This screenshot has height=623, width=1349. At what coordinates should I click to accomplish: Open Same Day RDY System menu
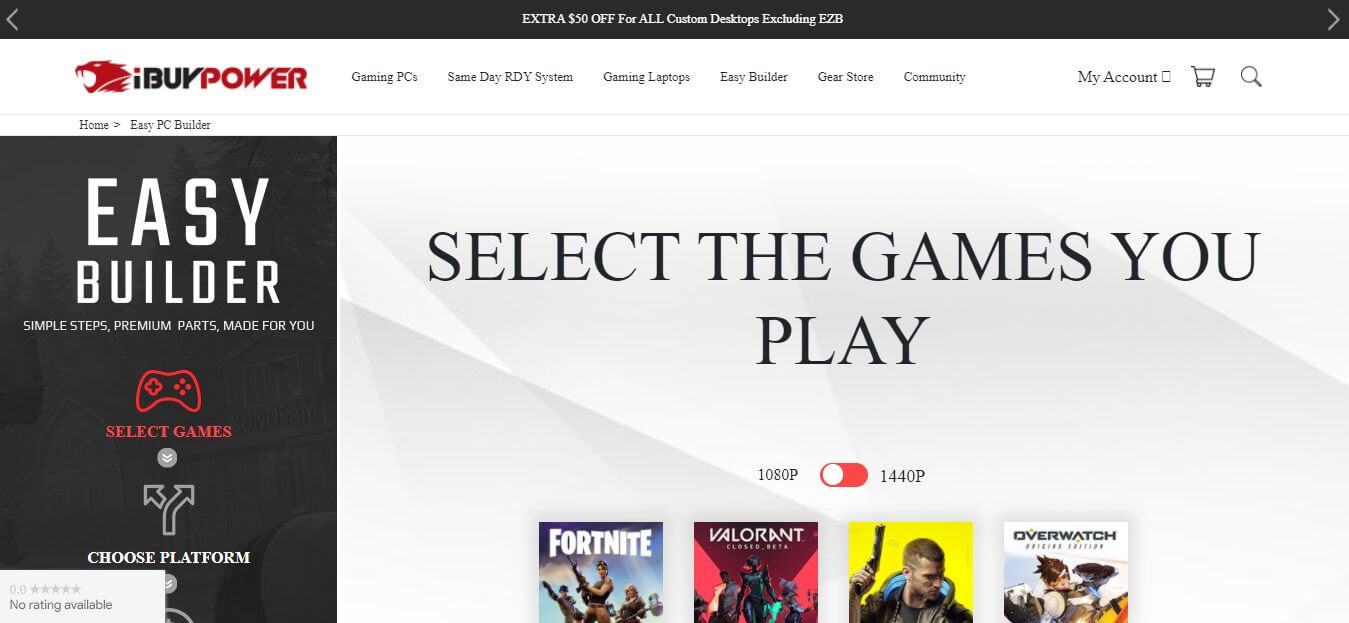point(510,77)
